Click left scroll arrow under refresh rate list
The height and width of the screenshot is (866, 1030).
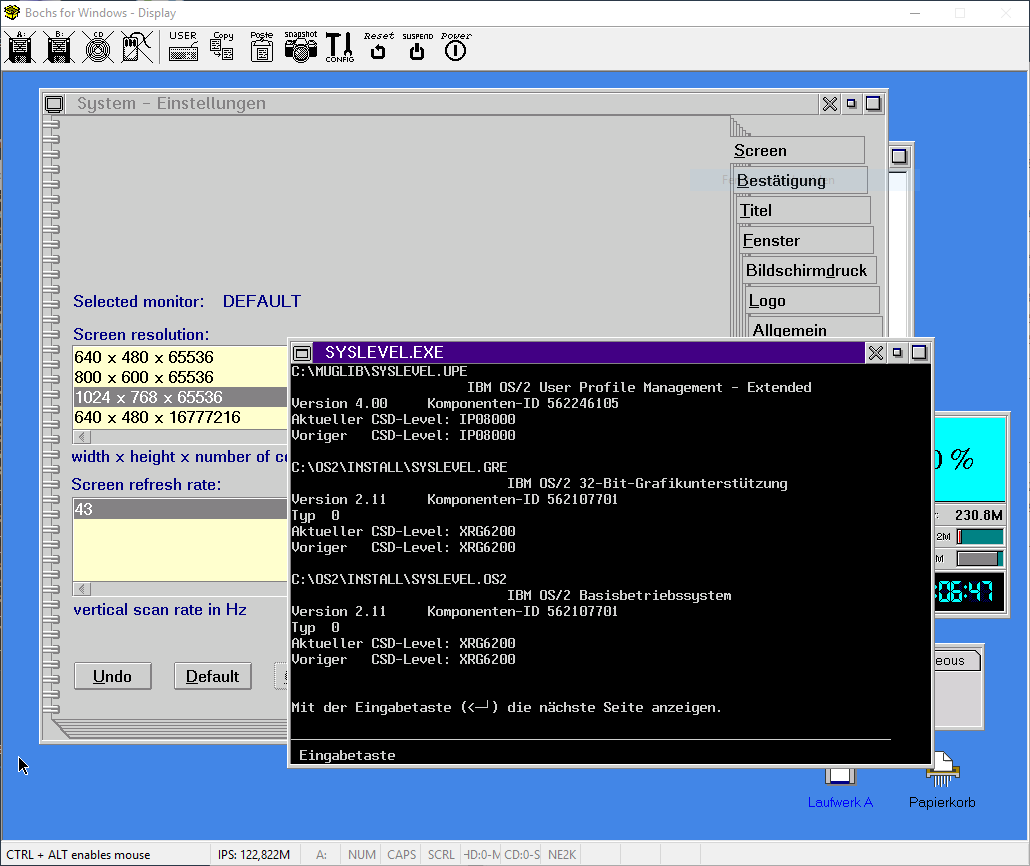pos(82,589)
